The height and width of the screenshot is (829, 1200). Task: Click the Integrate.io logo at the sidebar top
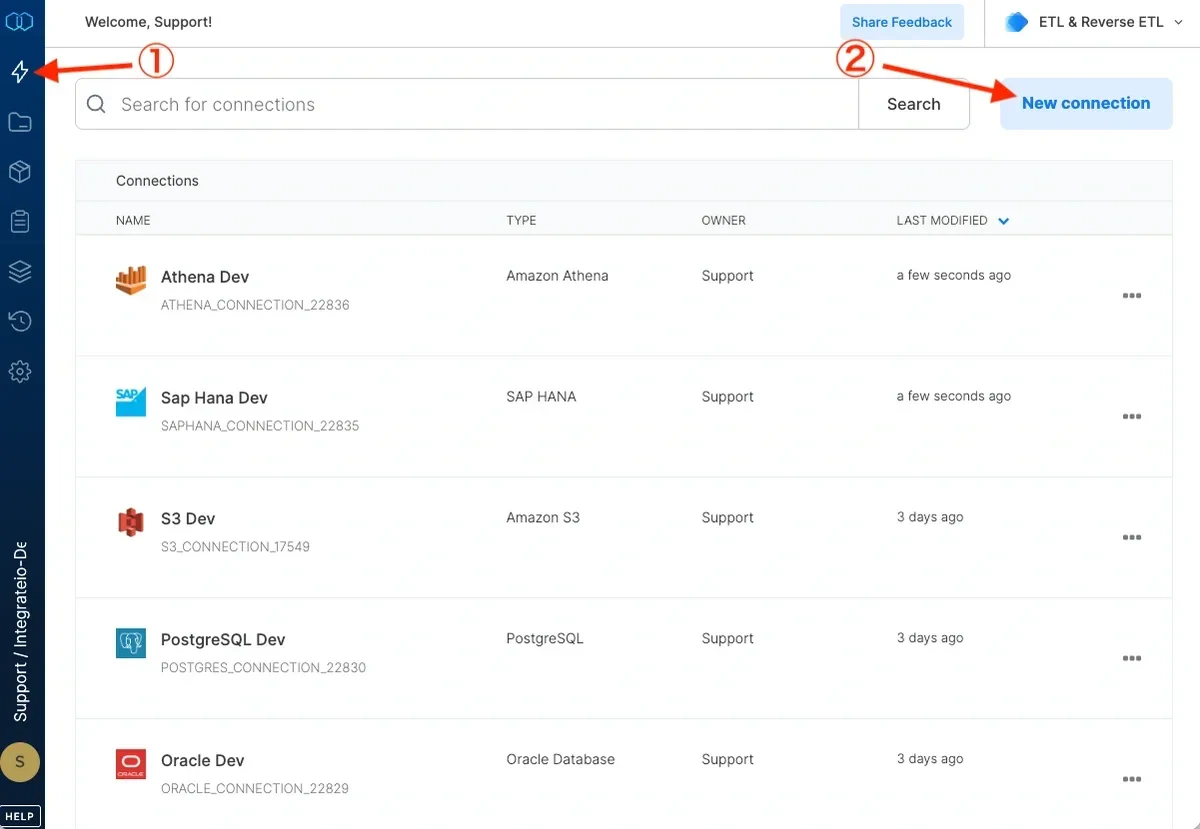point(21,21)
